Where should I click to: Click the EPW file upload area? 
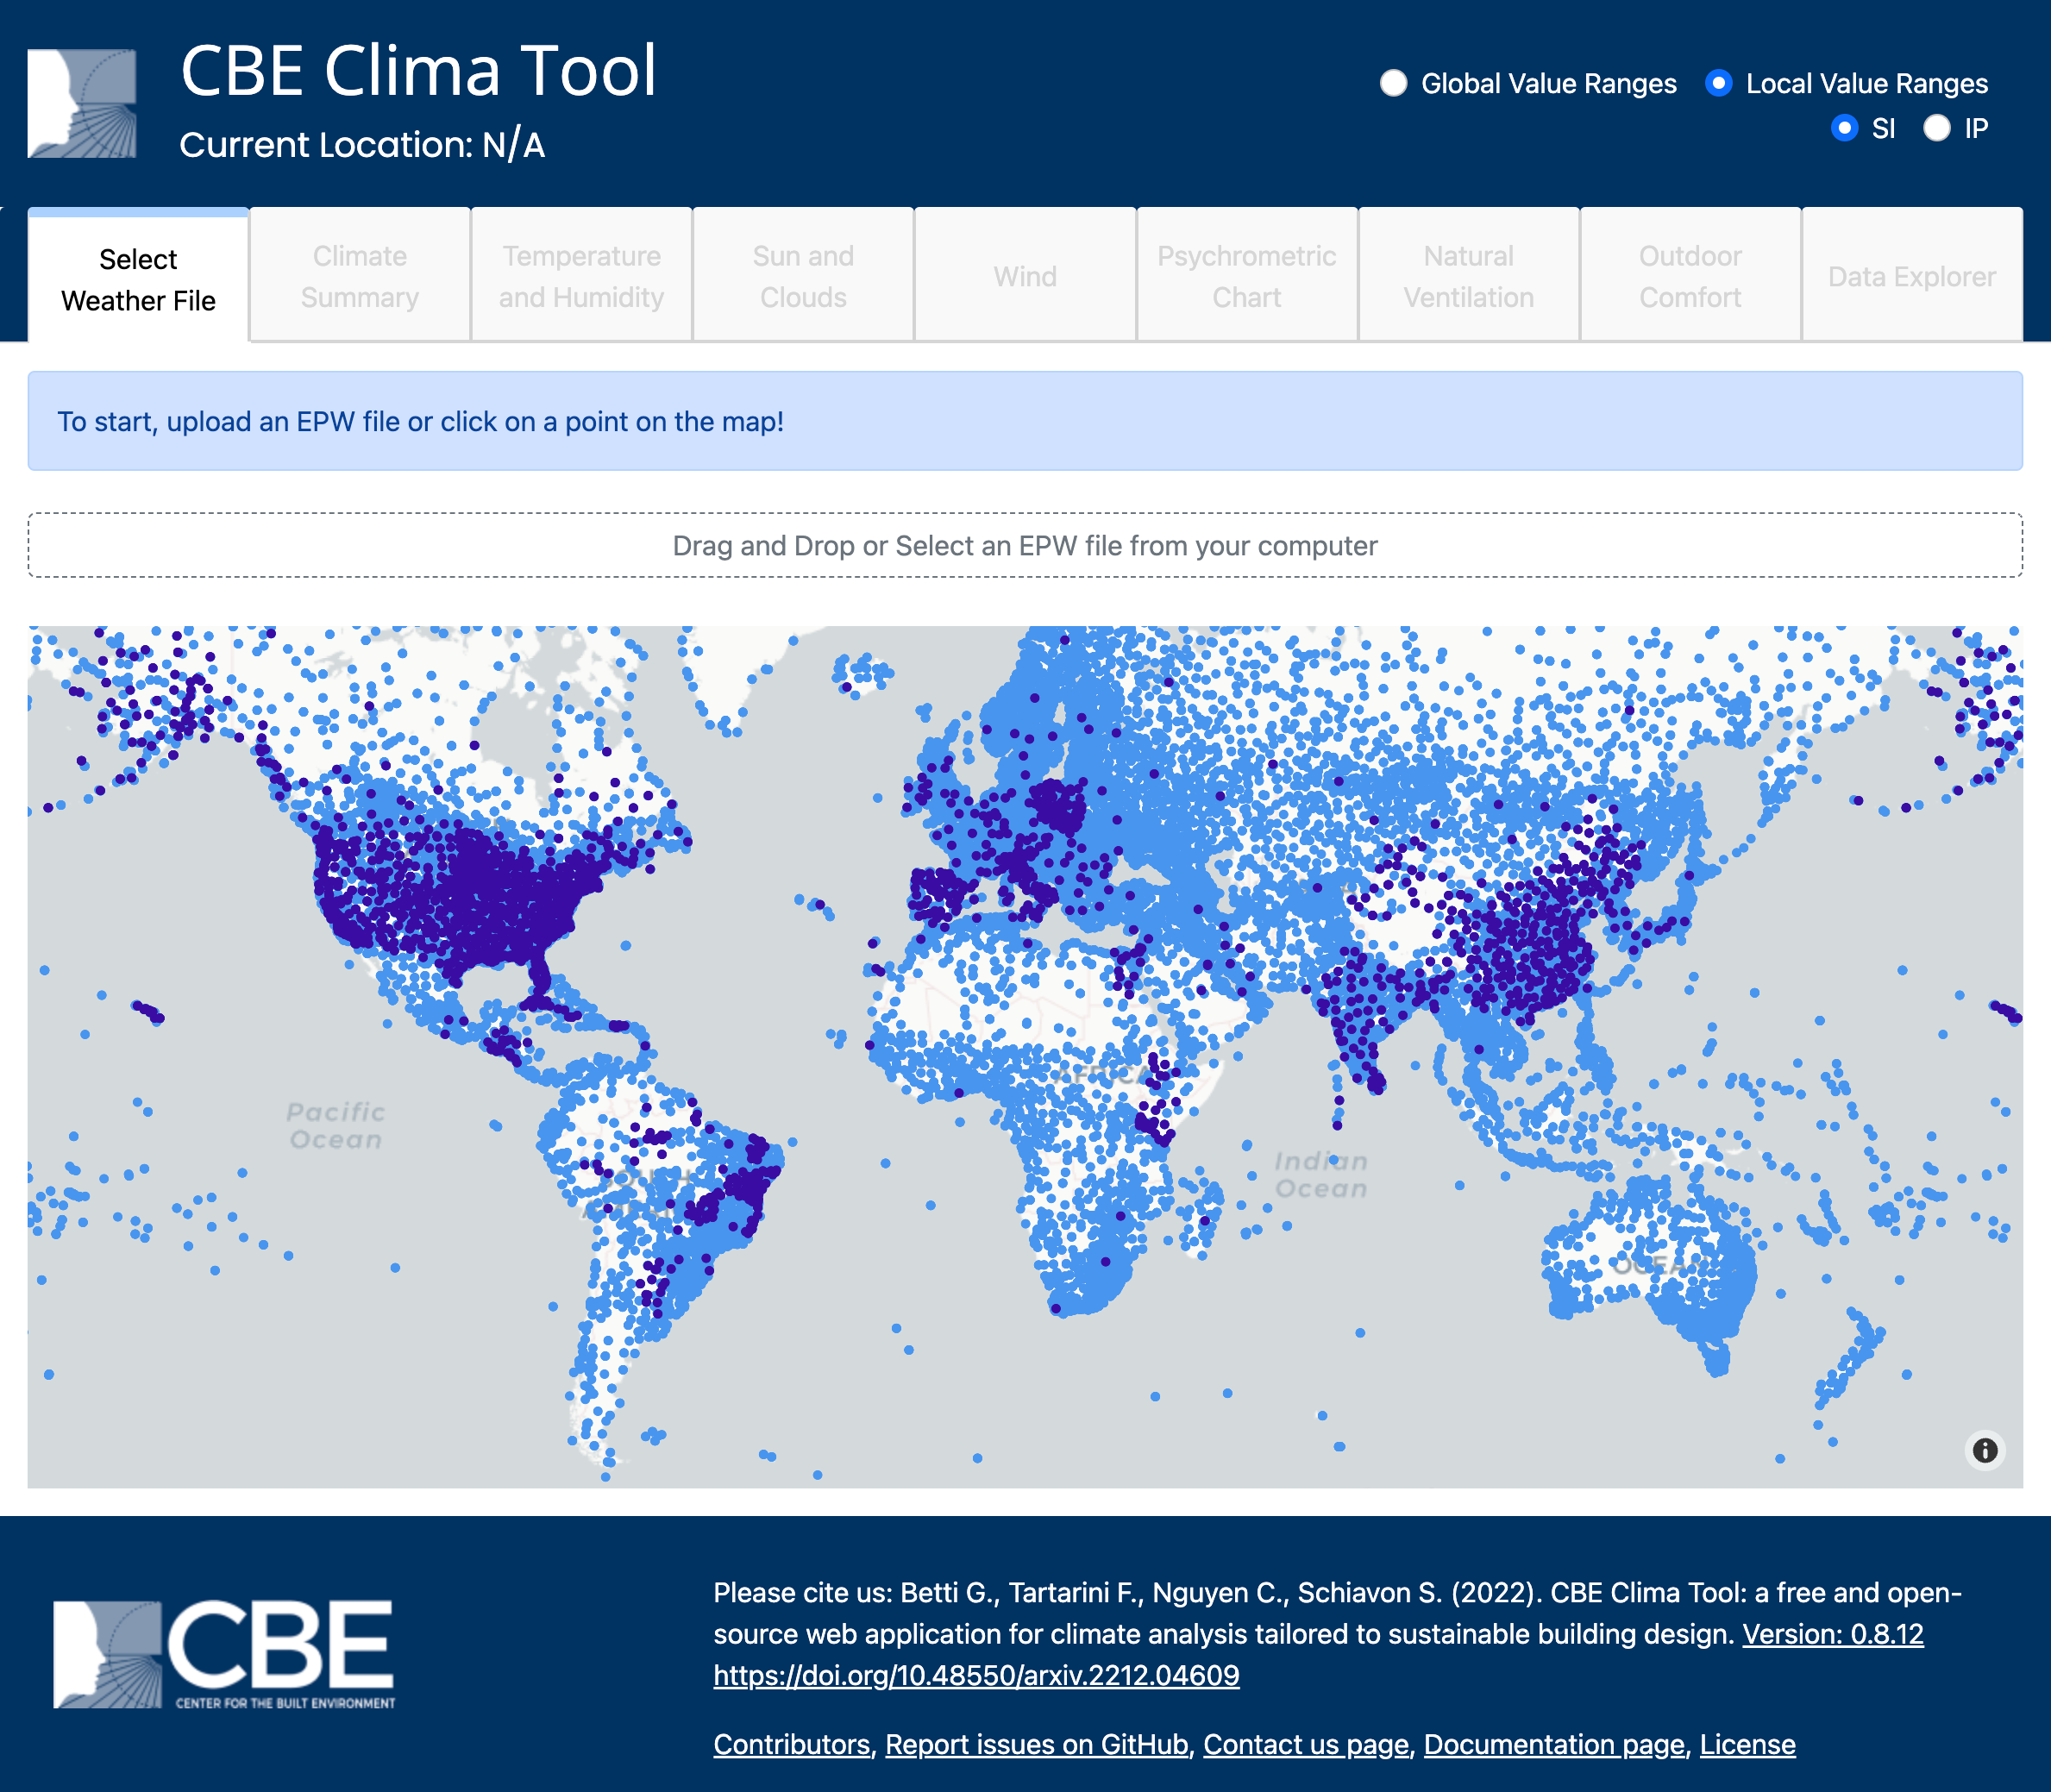pyautogui.click(x=1025, y=546)
